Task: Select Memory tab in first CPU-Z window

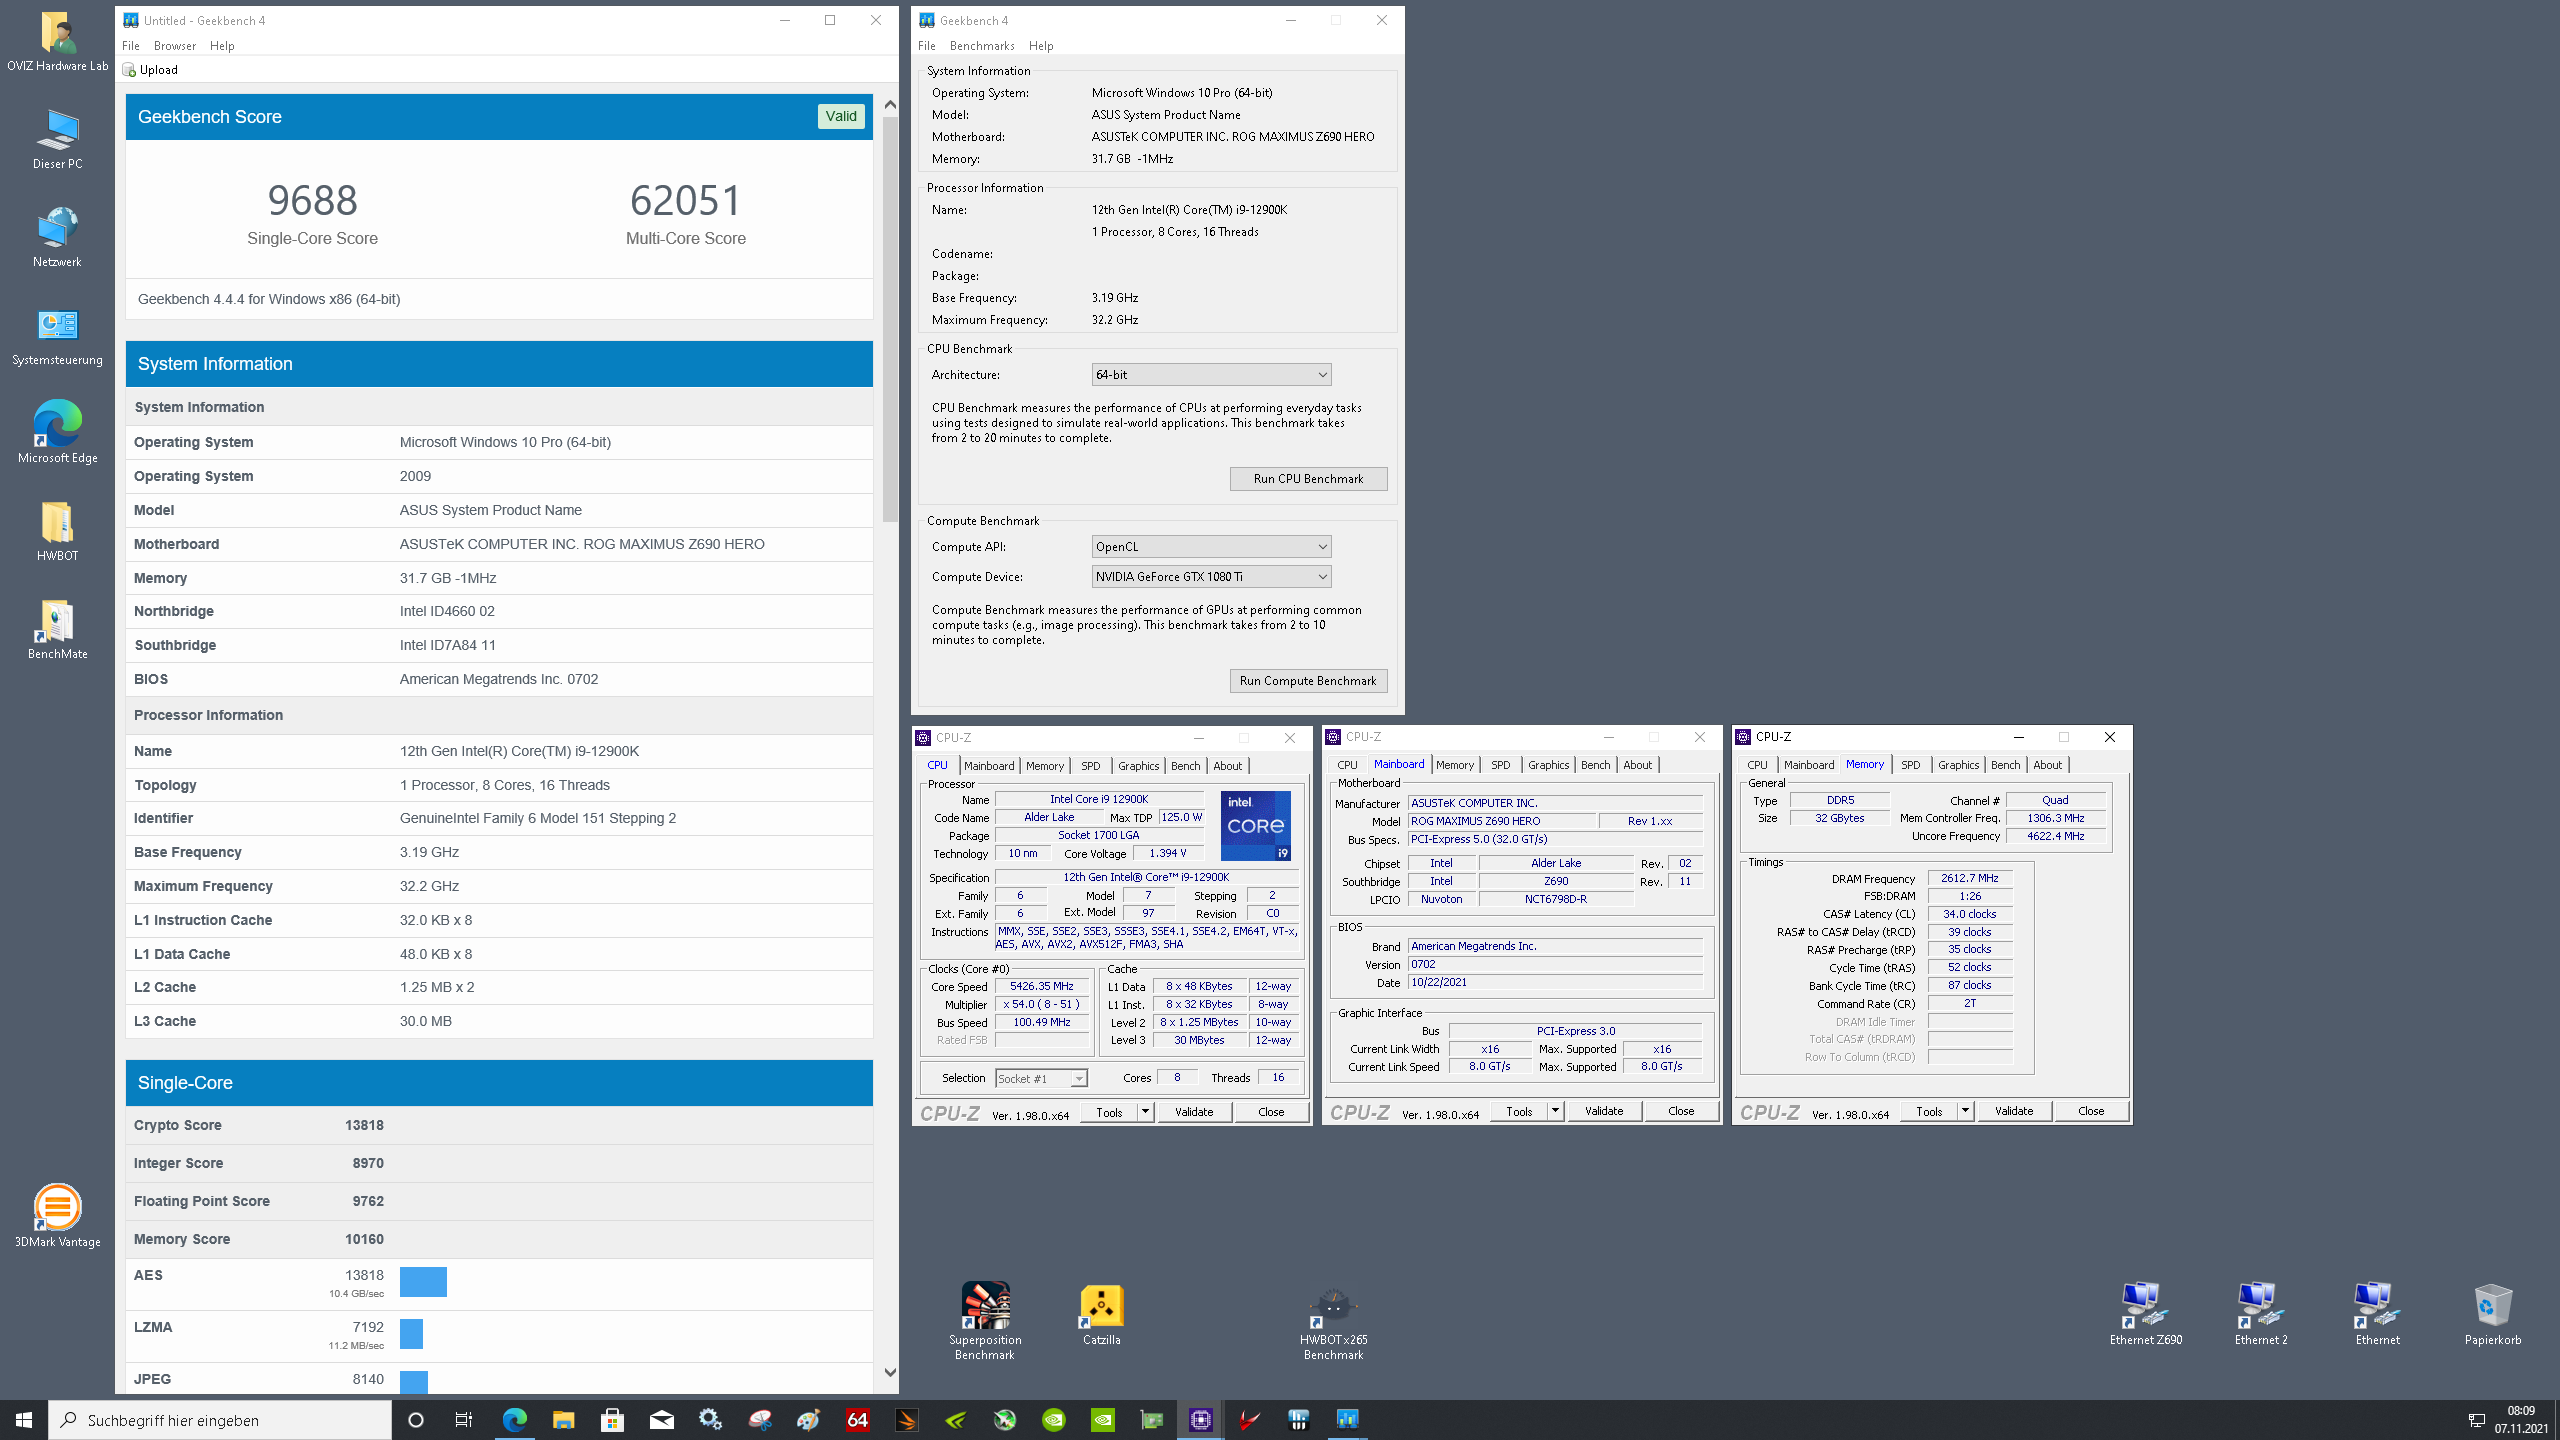Action: pyautogui.click(x=1045, y=766)
